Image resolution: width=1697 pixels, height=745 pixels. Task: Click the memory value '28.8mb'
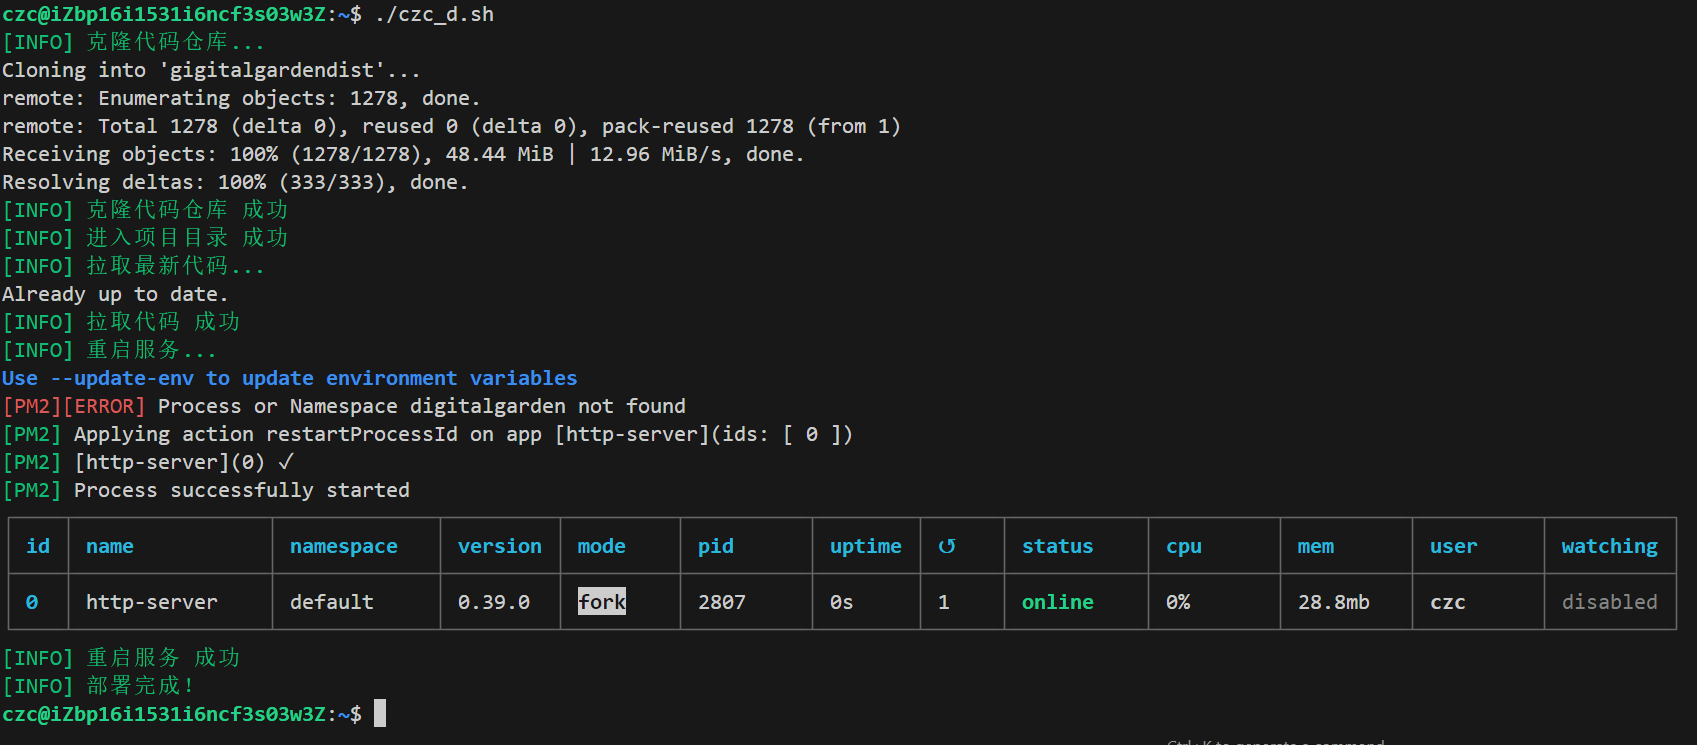coord(1334,602)
